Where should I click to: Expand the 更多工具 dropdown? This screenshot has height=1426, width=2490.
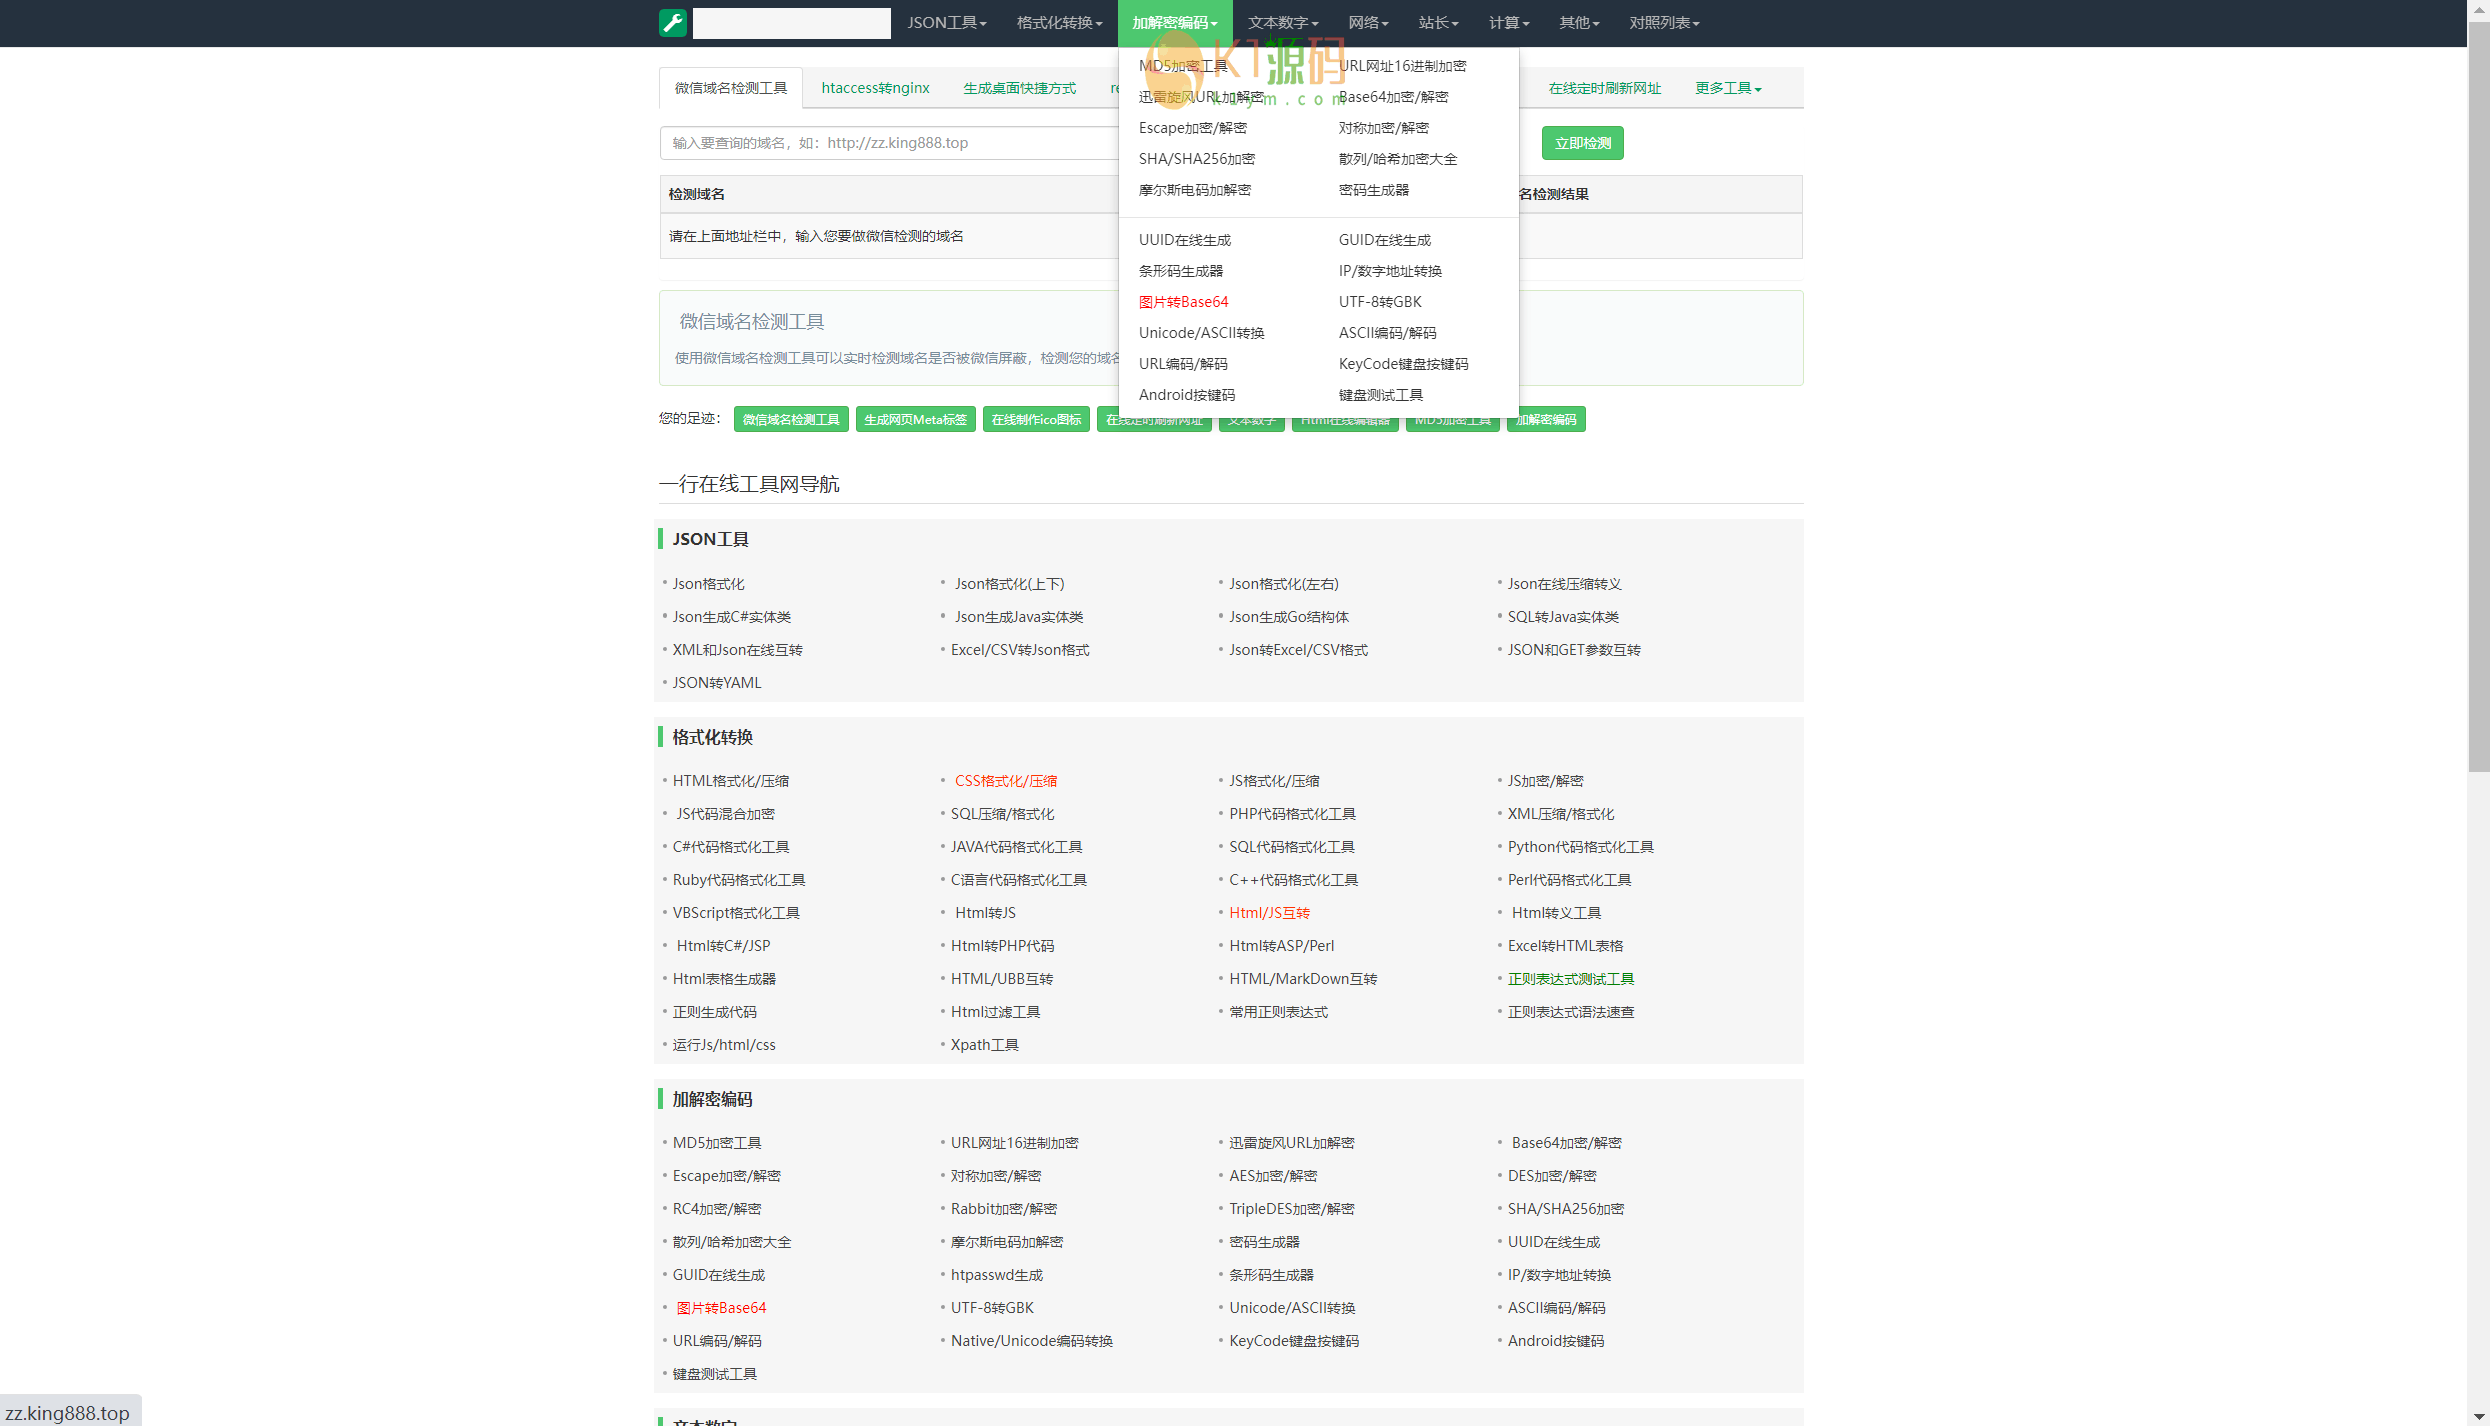click(x=1727, y=88)
